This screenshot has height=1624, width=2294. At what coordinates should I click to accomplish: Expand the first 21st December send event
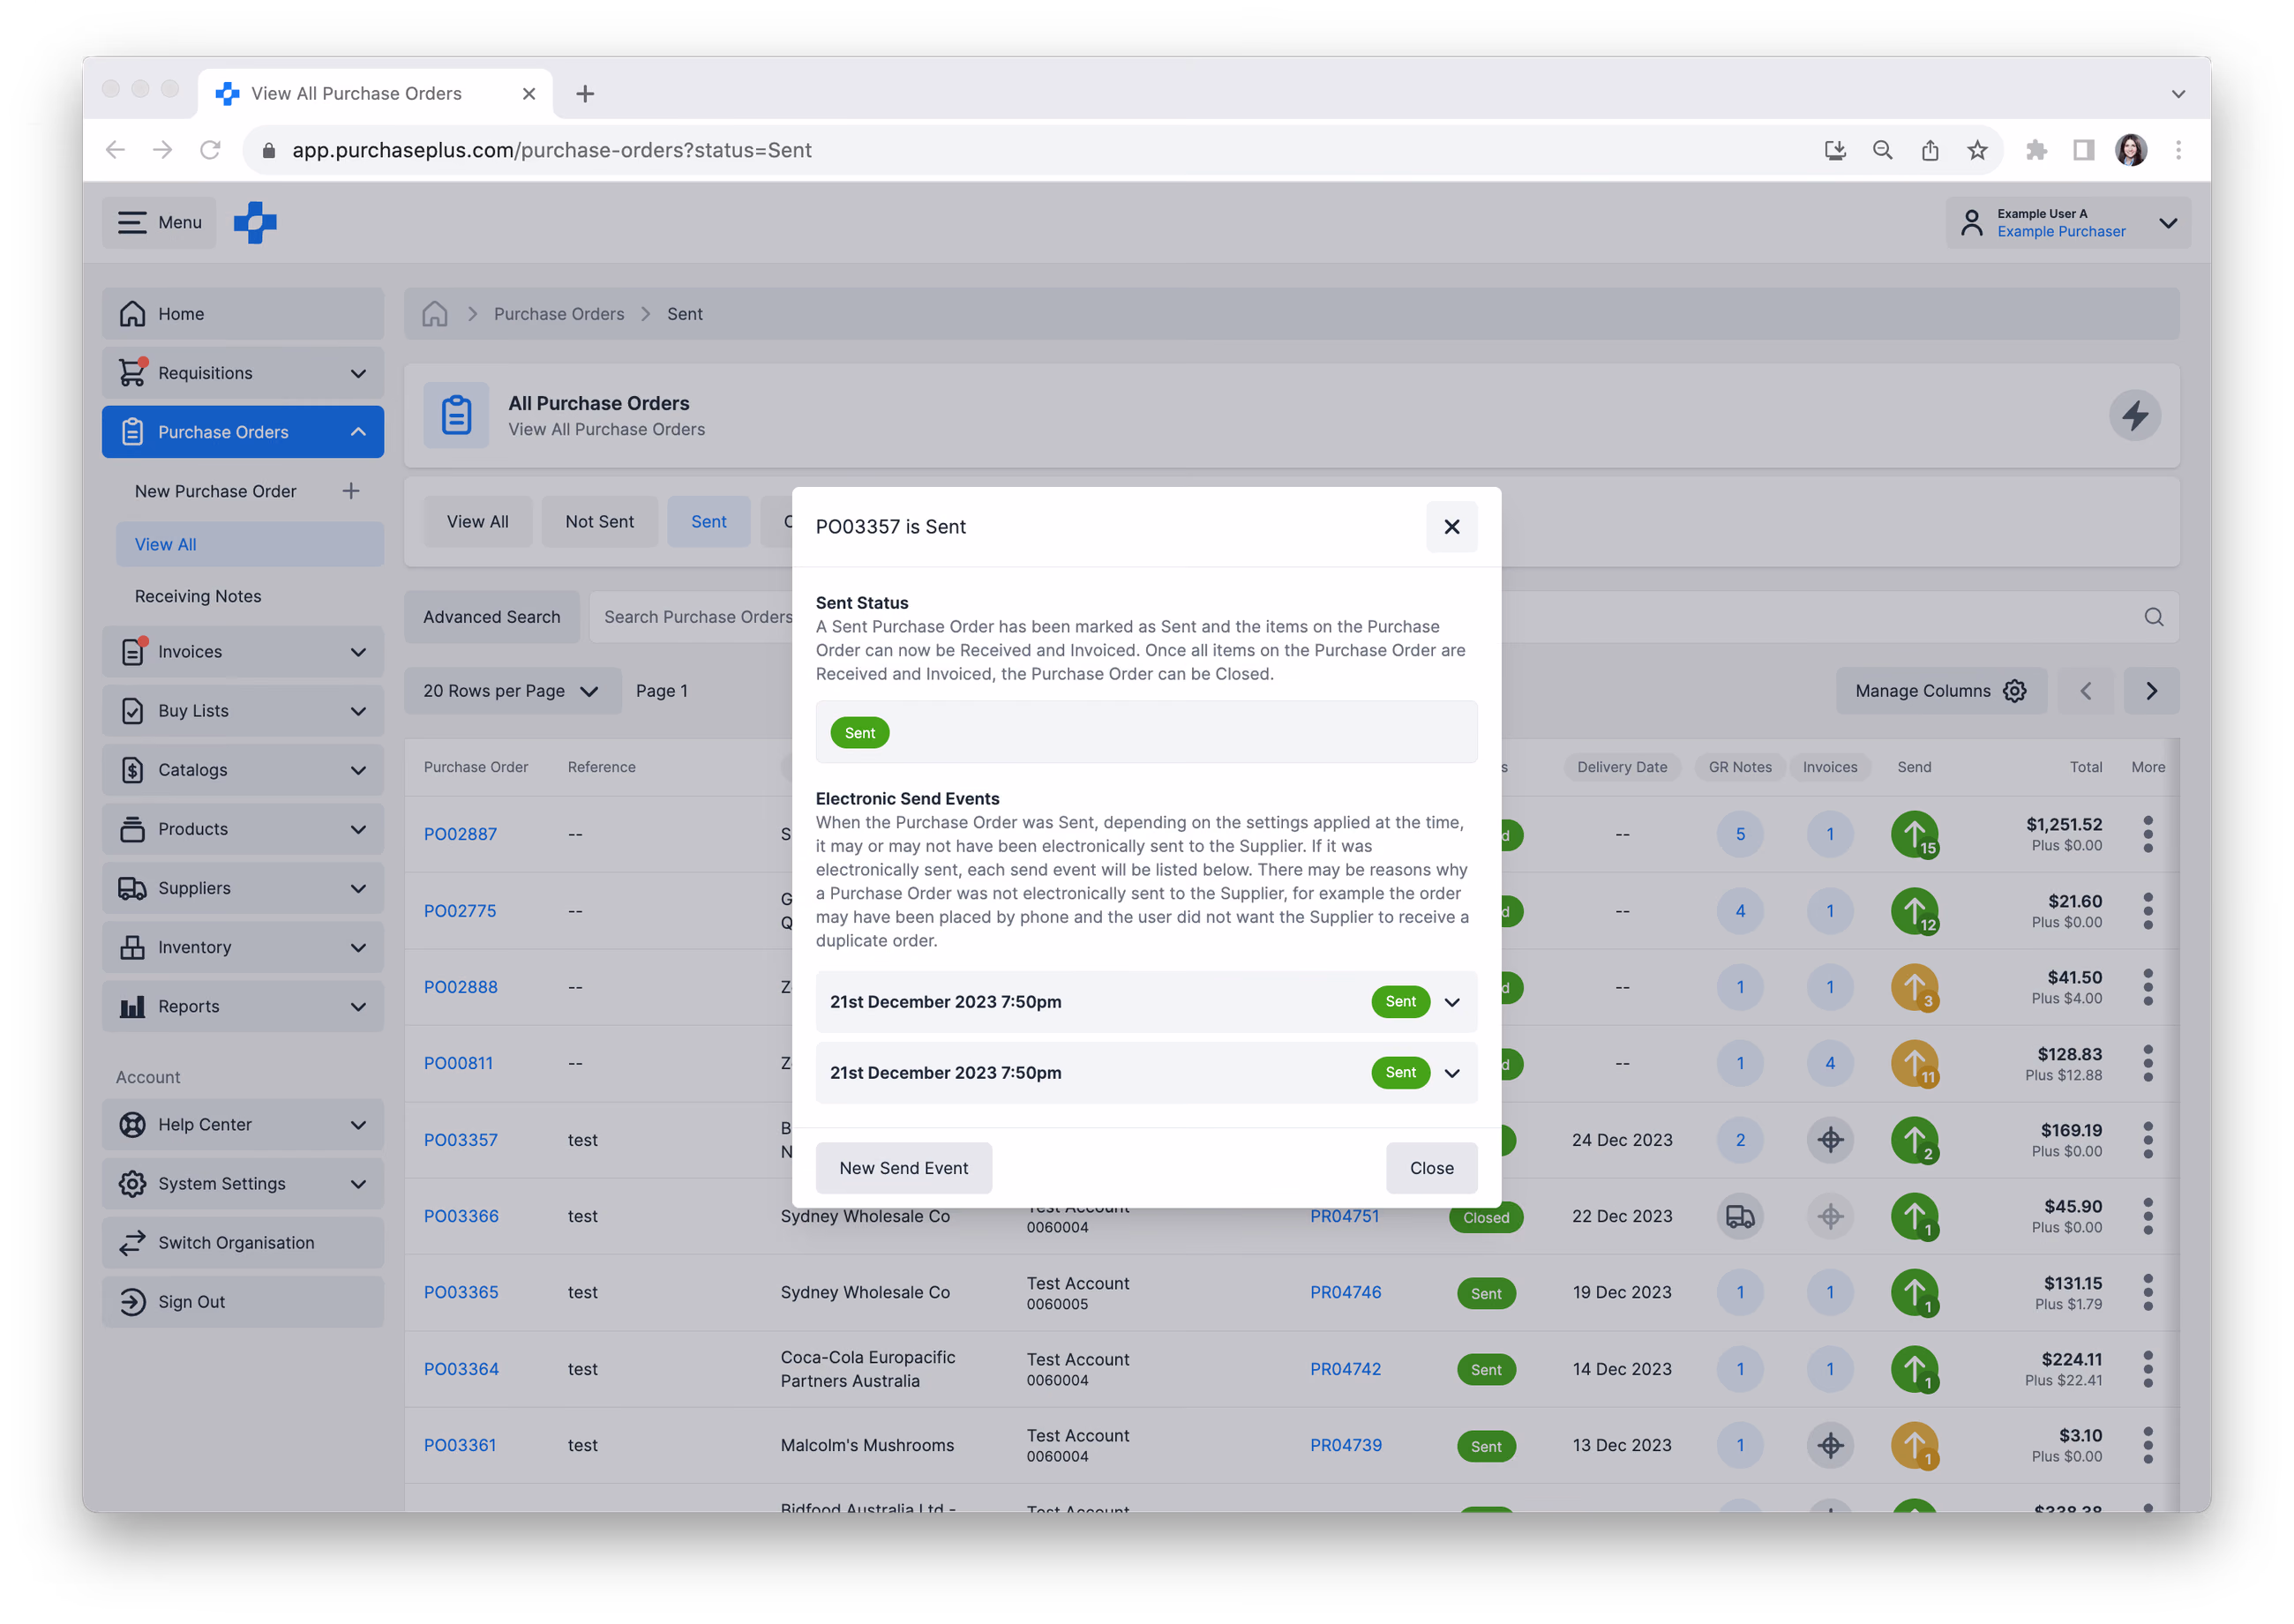tap(1452, 1002)
